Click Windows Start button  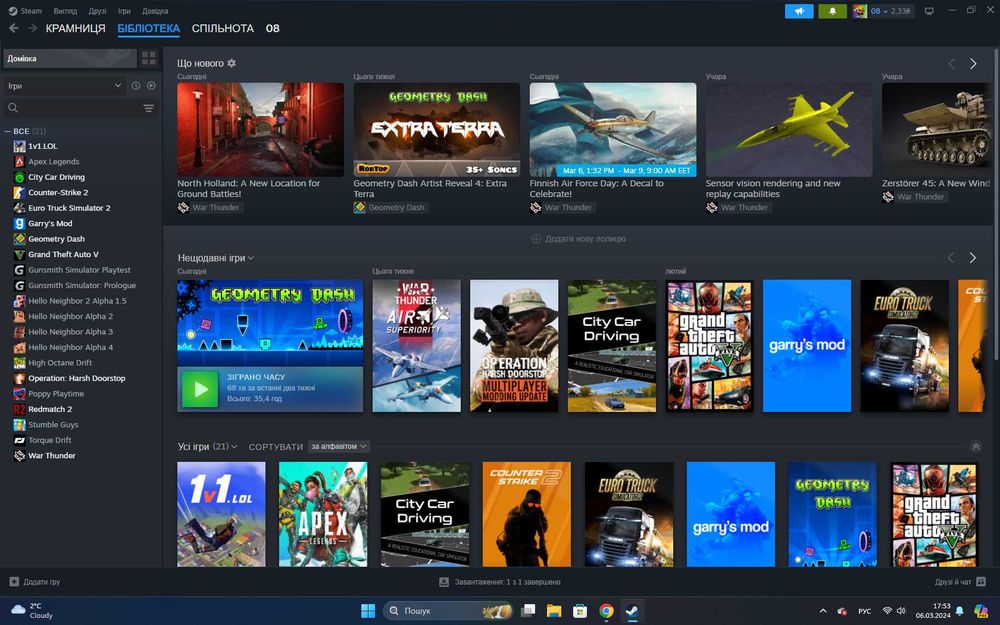[368, 610]
